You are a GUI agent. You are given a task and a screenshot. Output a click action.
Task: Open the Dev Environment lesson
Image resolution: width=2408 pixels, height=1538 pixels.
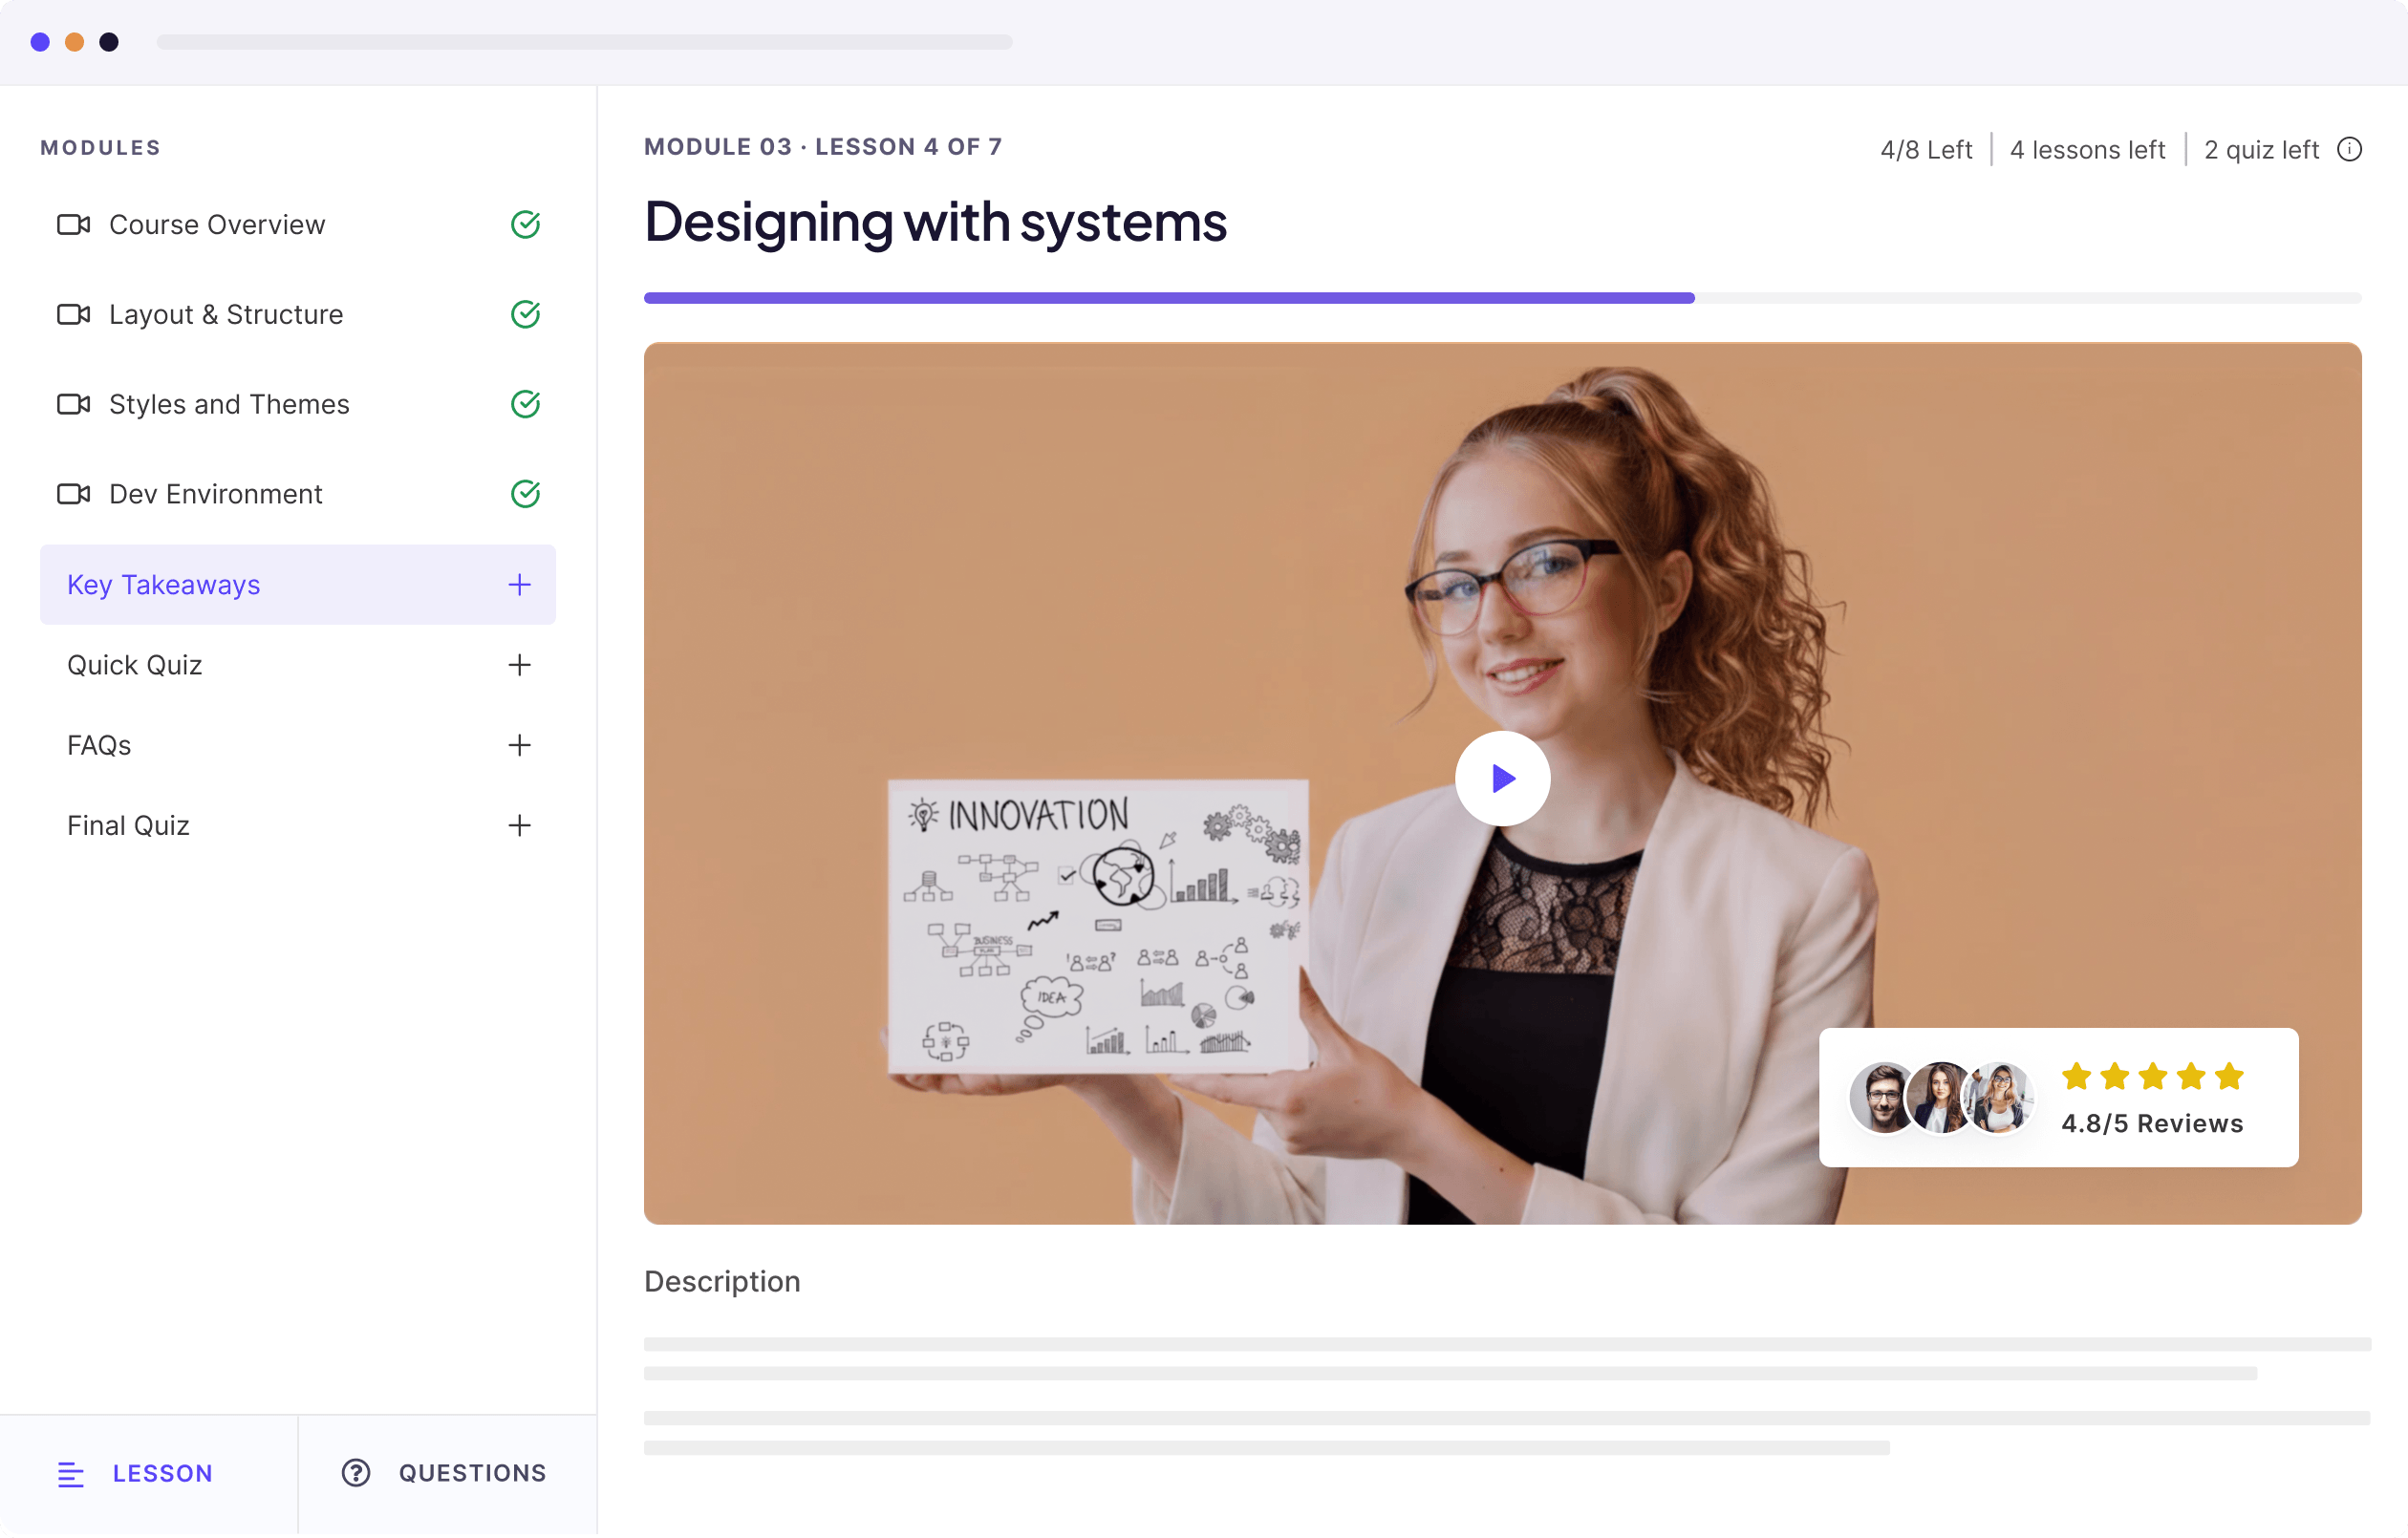coord(298,495)
